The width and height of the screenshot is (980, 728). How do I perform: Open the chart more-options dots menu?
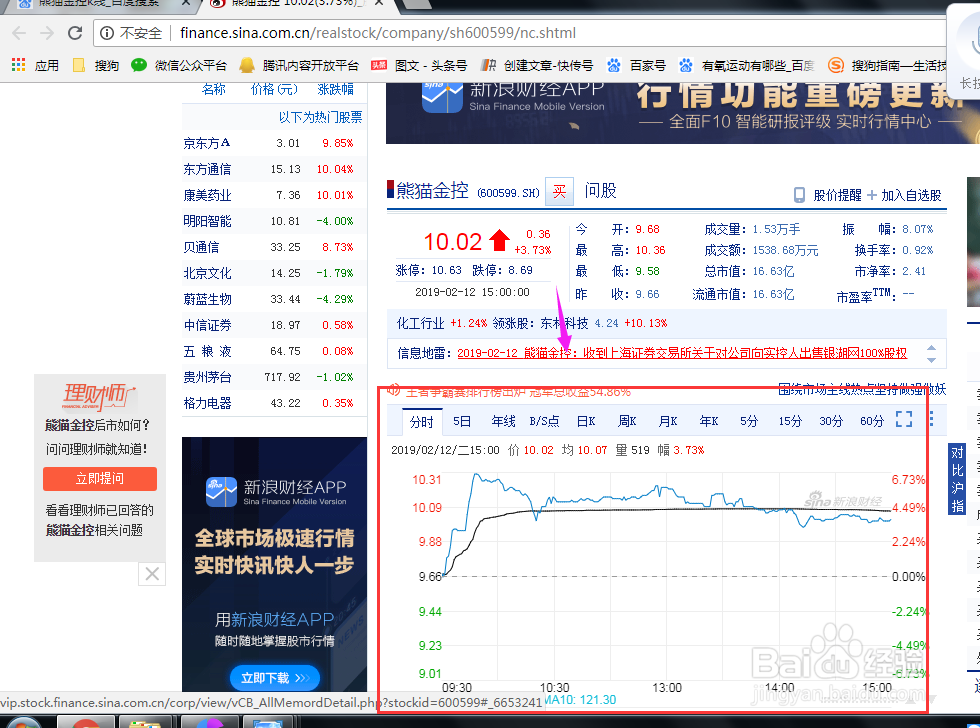coord(931,419)
